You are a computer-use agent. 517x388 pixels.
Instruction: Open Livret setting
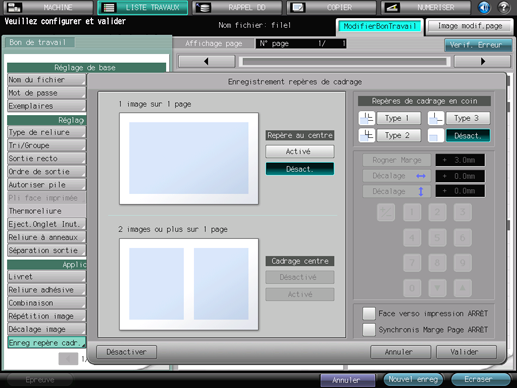[47, 277]
